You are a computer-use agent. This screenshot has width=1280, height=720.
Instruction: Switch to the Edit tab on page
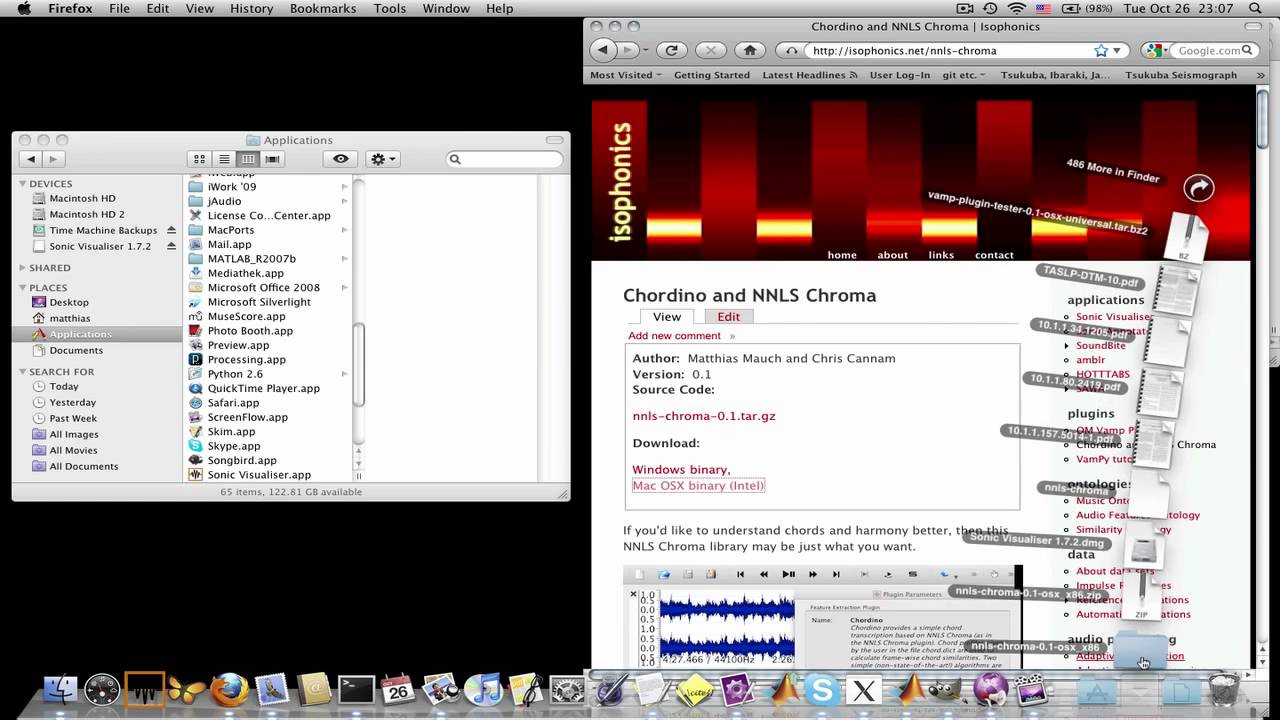click(729, 316)
